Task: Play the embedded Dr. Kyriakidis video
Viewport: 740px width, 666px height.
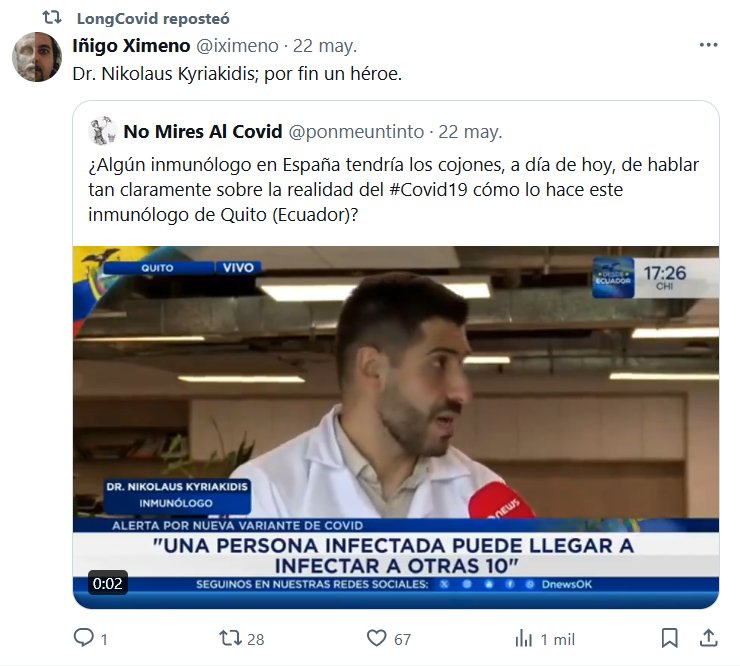Action: (396, 427)
